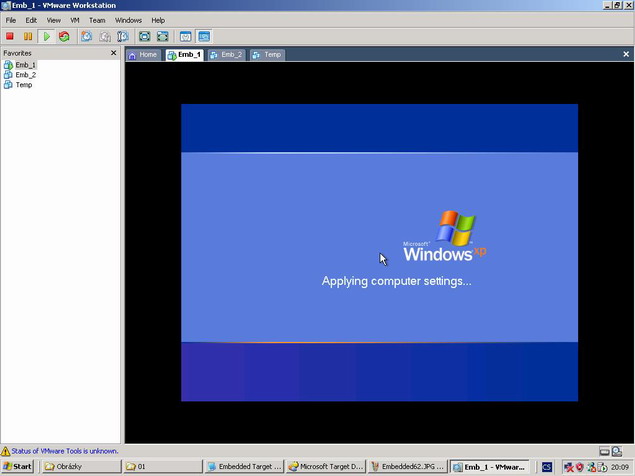Click the disconnected network tray icon
Image resolution: width=635 pixels, height=476 pixels.
click(x=569, y=467)
